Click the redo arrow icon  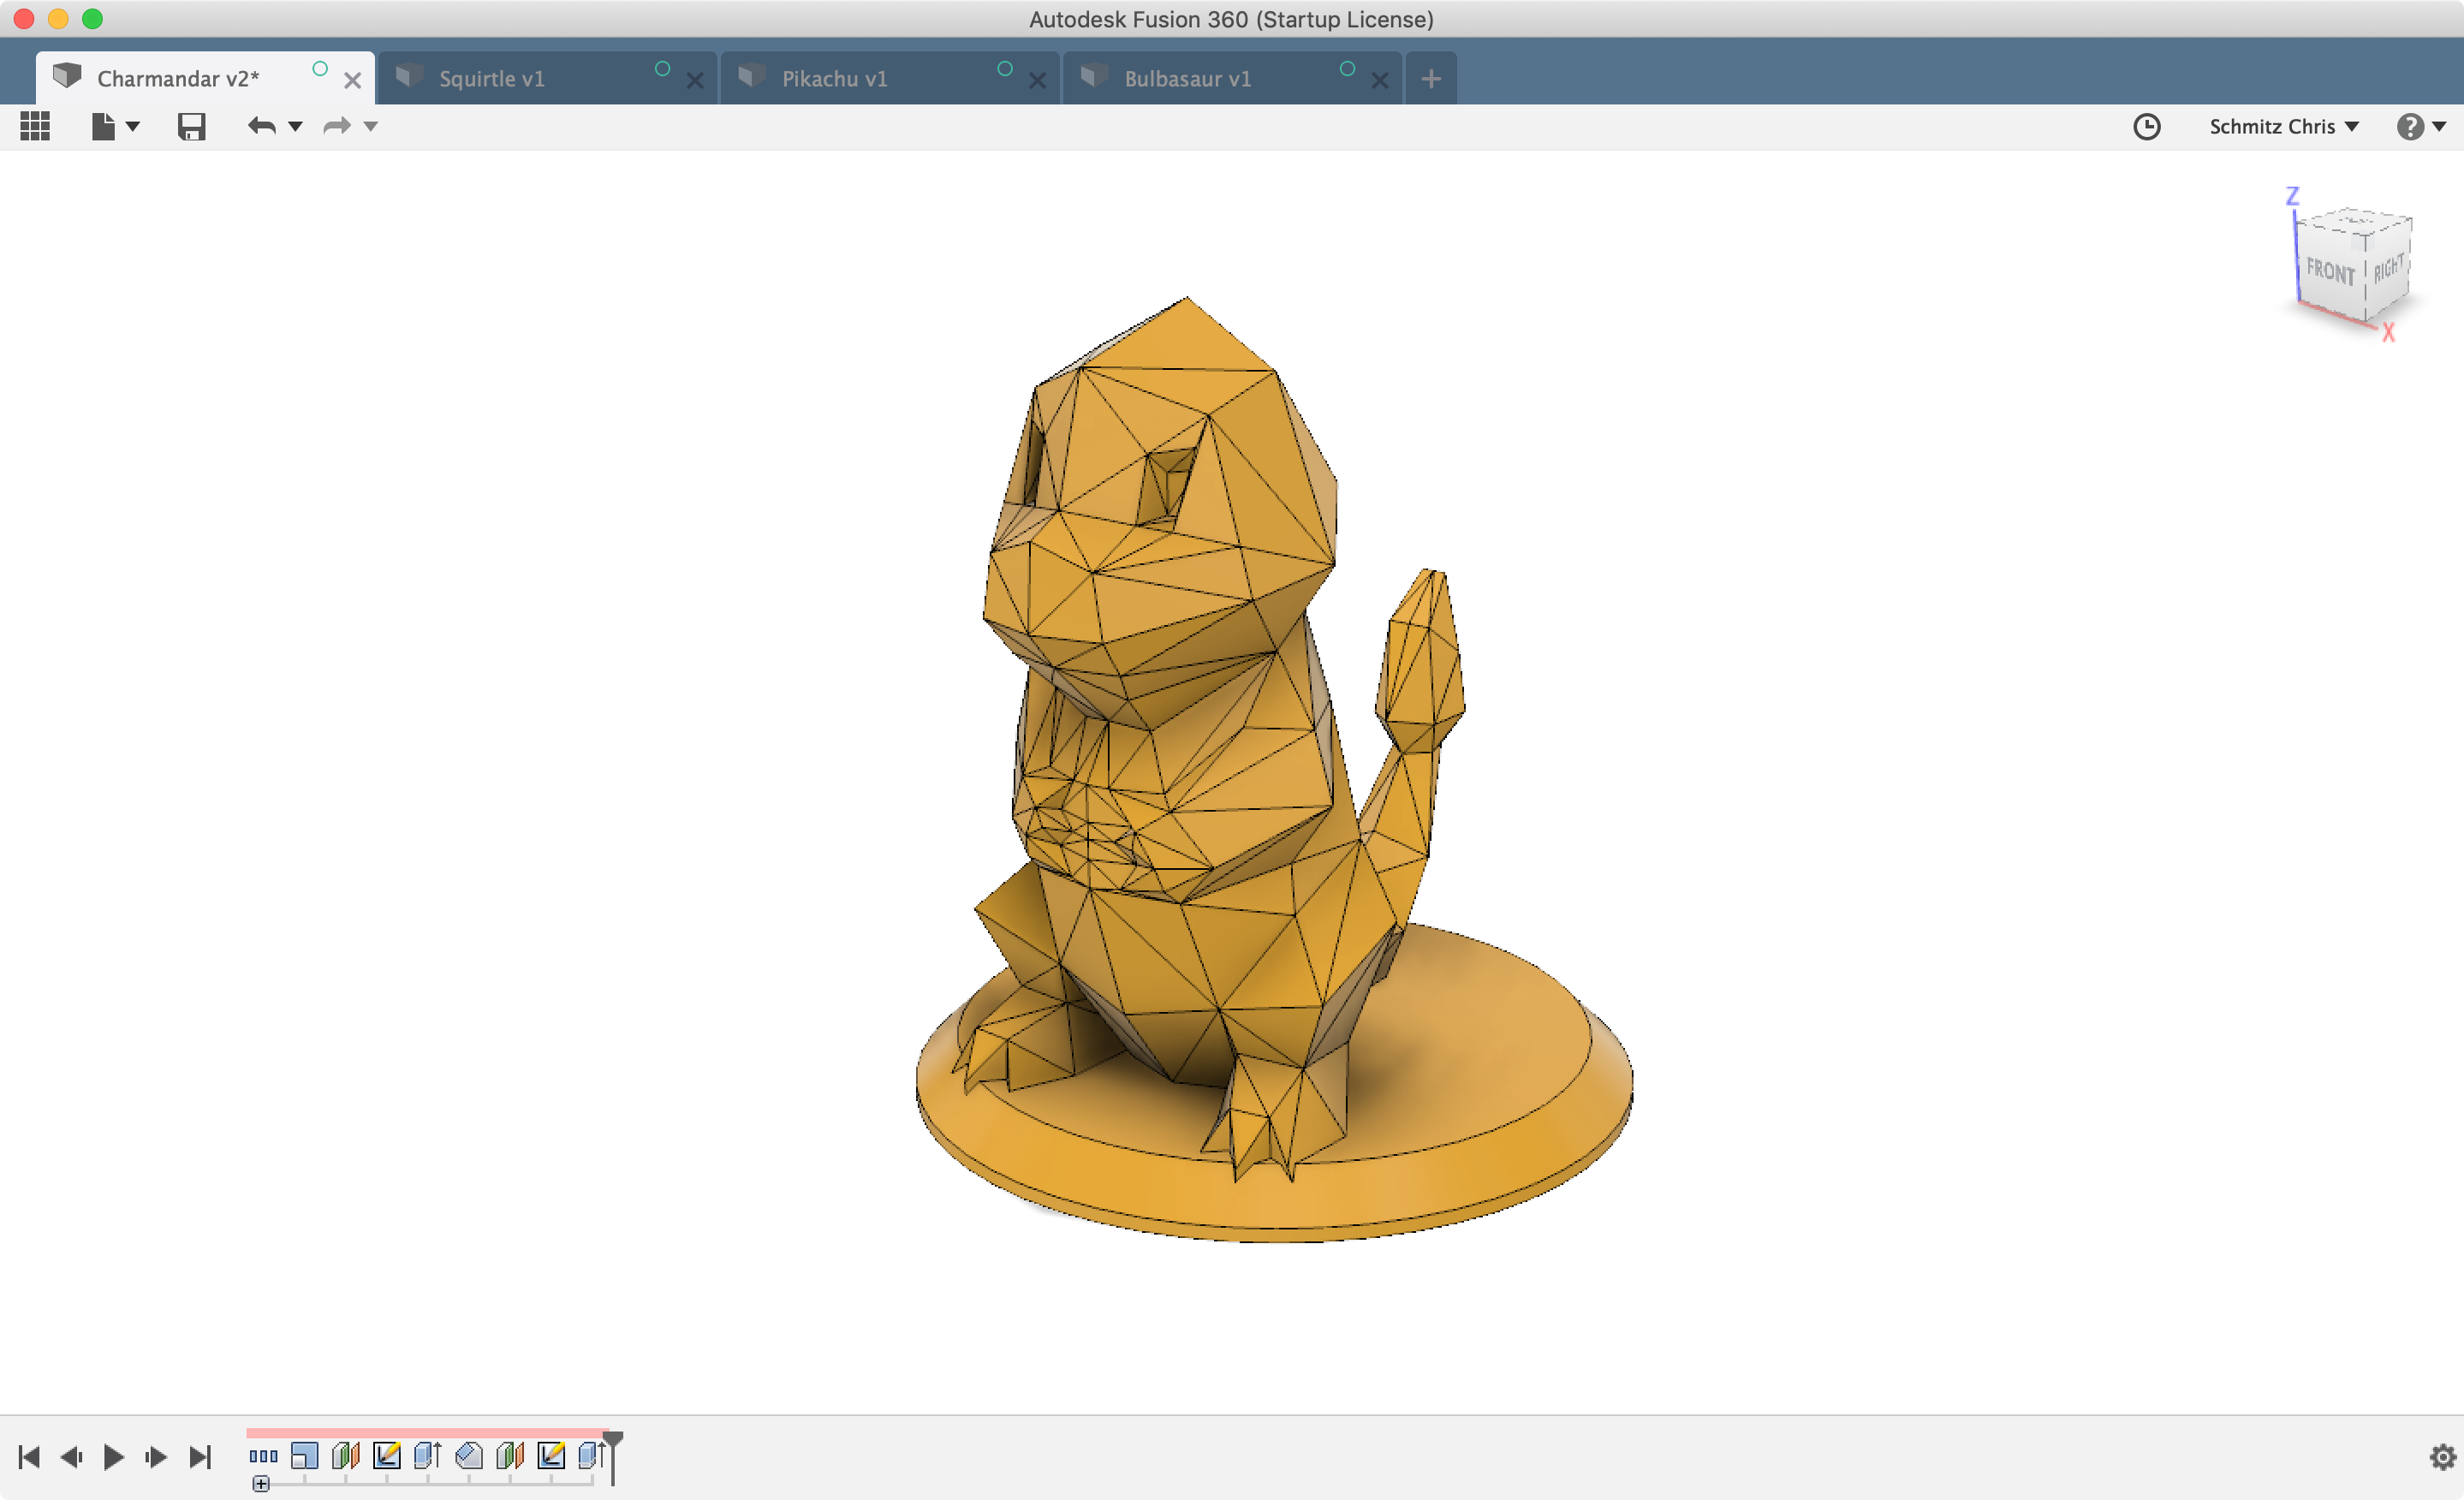pos(337,126)
